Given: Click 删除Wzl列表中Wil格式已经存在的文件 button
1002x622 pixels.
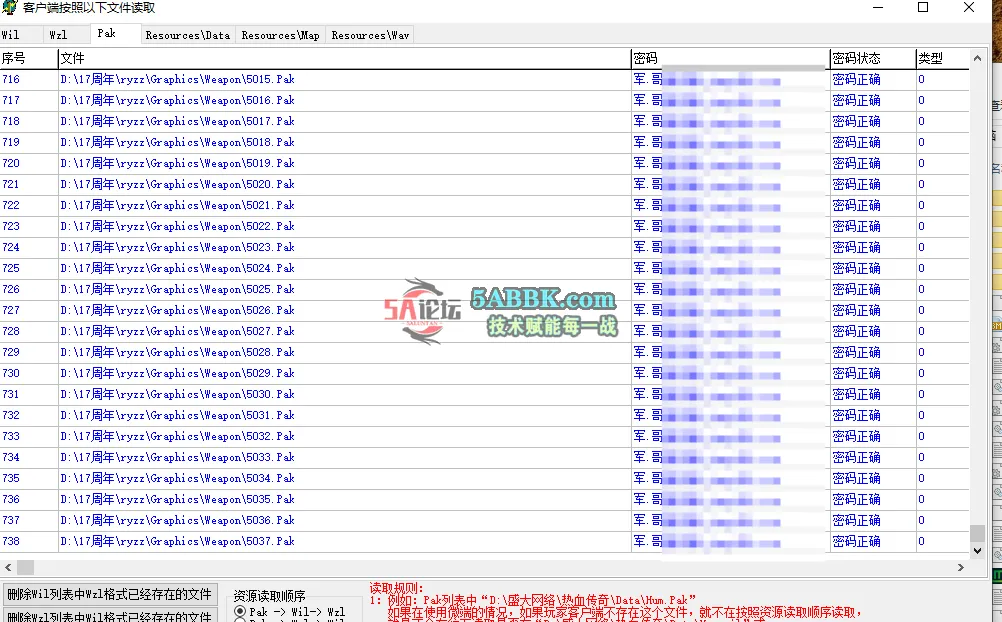Looking at the screenshot, I should (109, 616).
